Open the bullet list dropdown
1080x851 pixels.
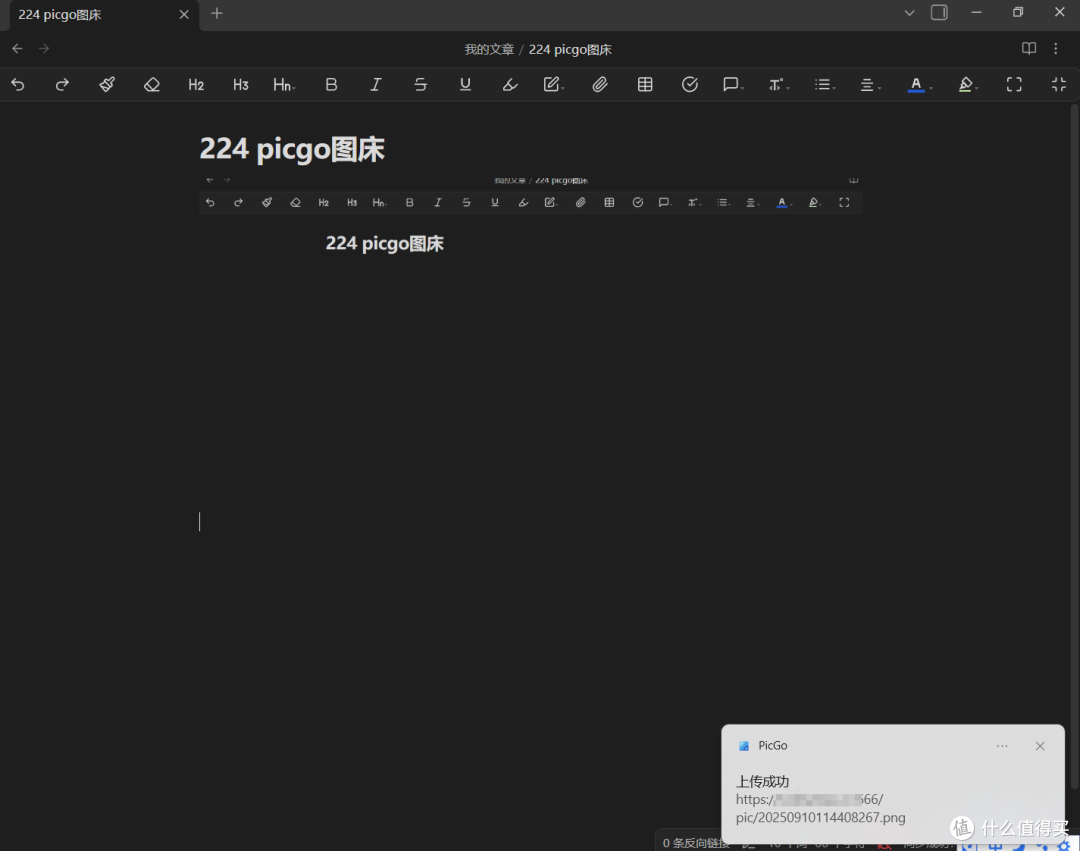(x=824, y=85)
